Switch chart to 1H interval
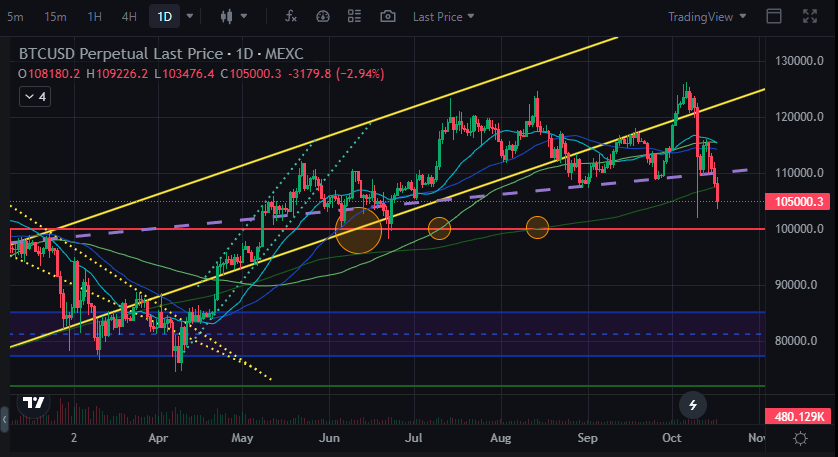 click(94, 17)
